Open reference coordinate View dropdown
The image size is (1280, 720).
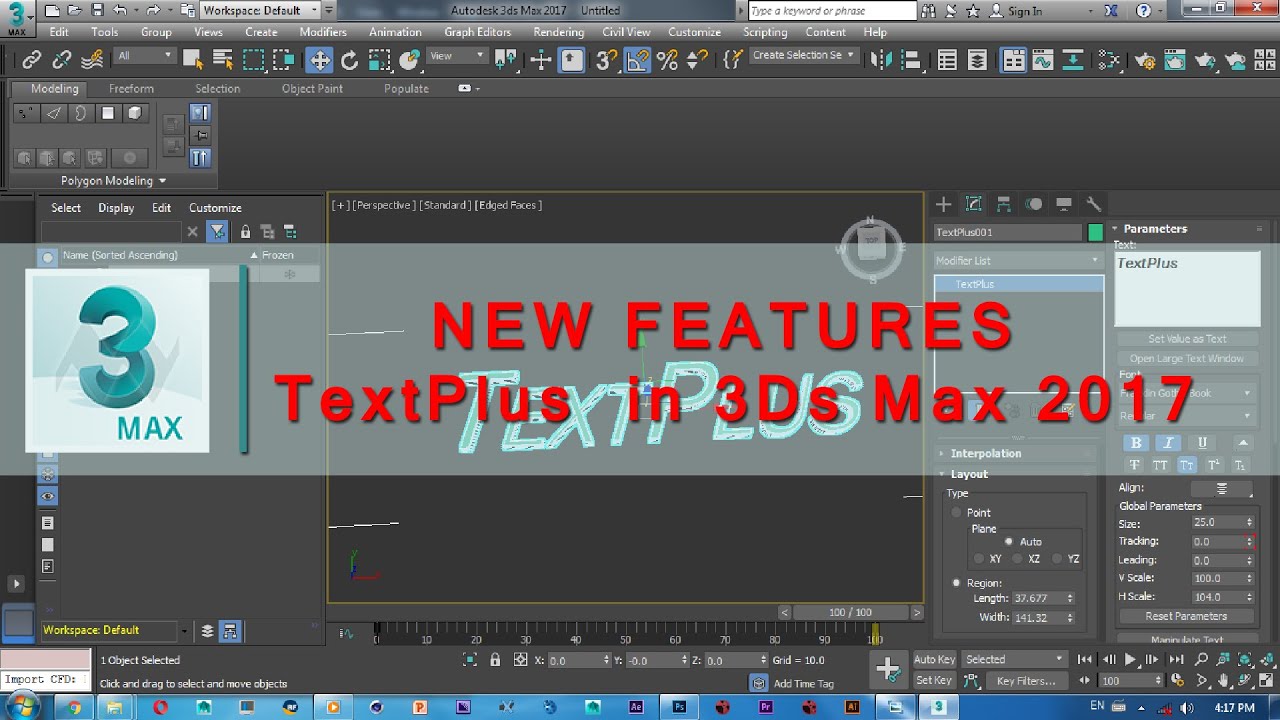(x=457, y=56)
